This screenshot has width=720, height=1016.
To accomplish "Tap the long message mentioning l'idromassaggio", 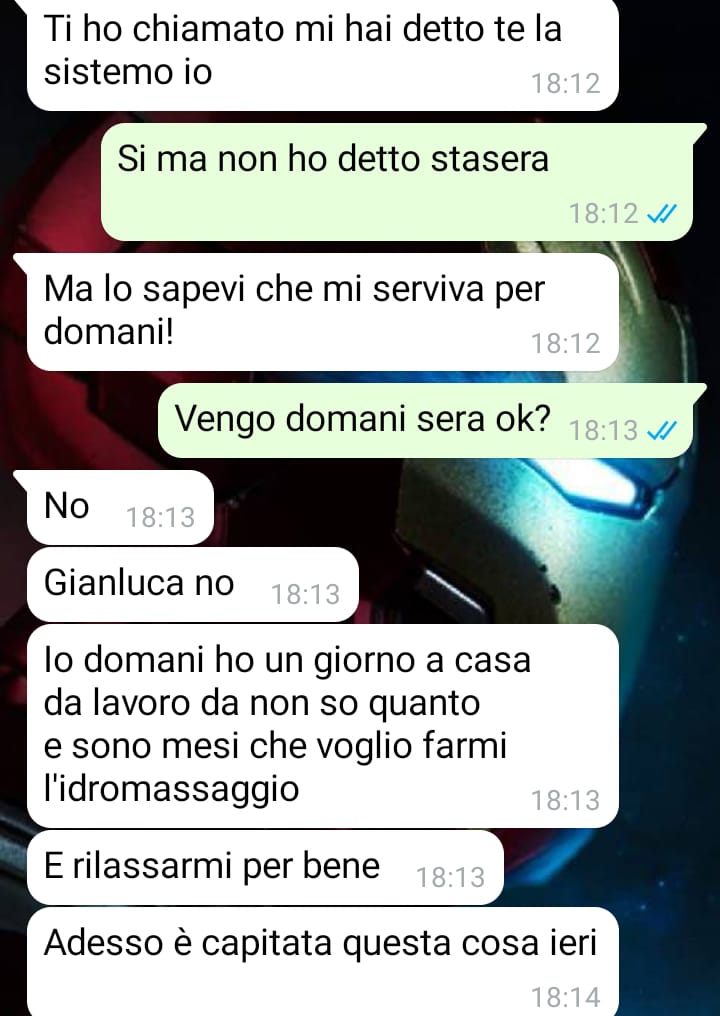I will point(322,726).
